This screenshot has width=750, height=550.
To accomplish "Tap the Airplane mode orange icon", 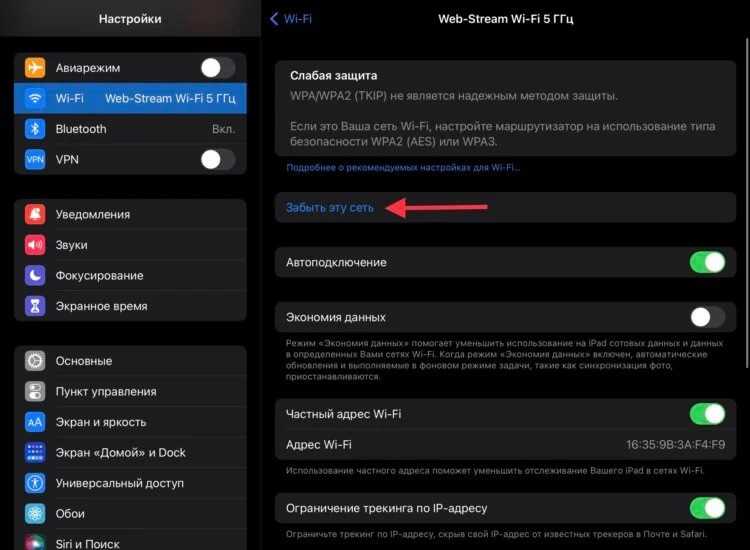I will tap(35, 68).
